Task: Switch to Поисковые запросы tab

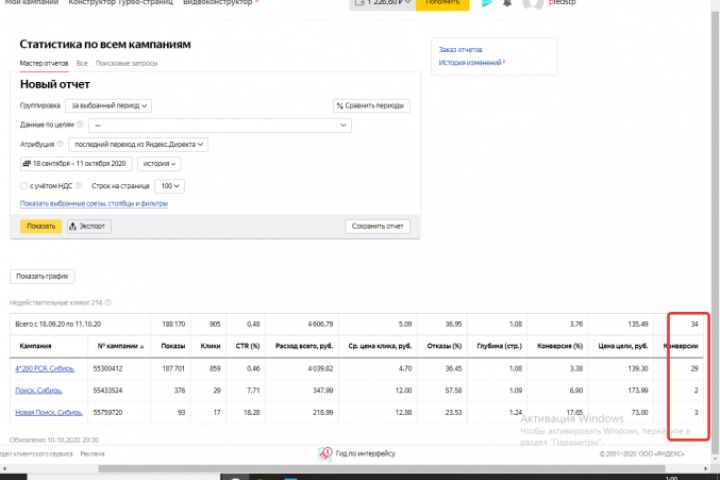Action: pos(127,63)
